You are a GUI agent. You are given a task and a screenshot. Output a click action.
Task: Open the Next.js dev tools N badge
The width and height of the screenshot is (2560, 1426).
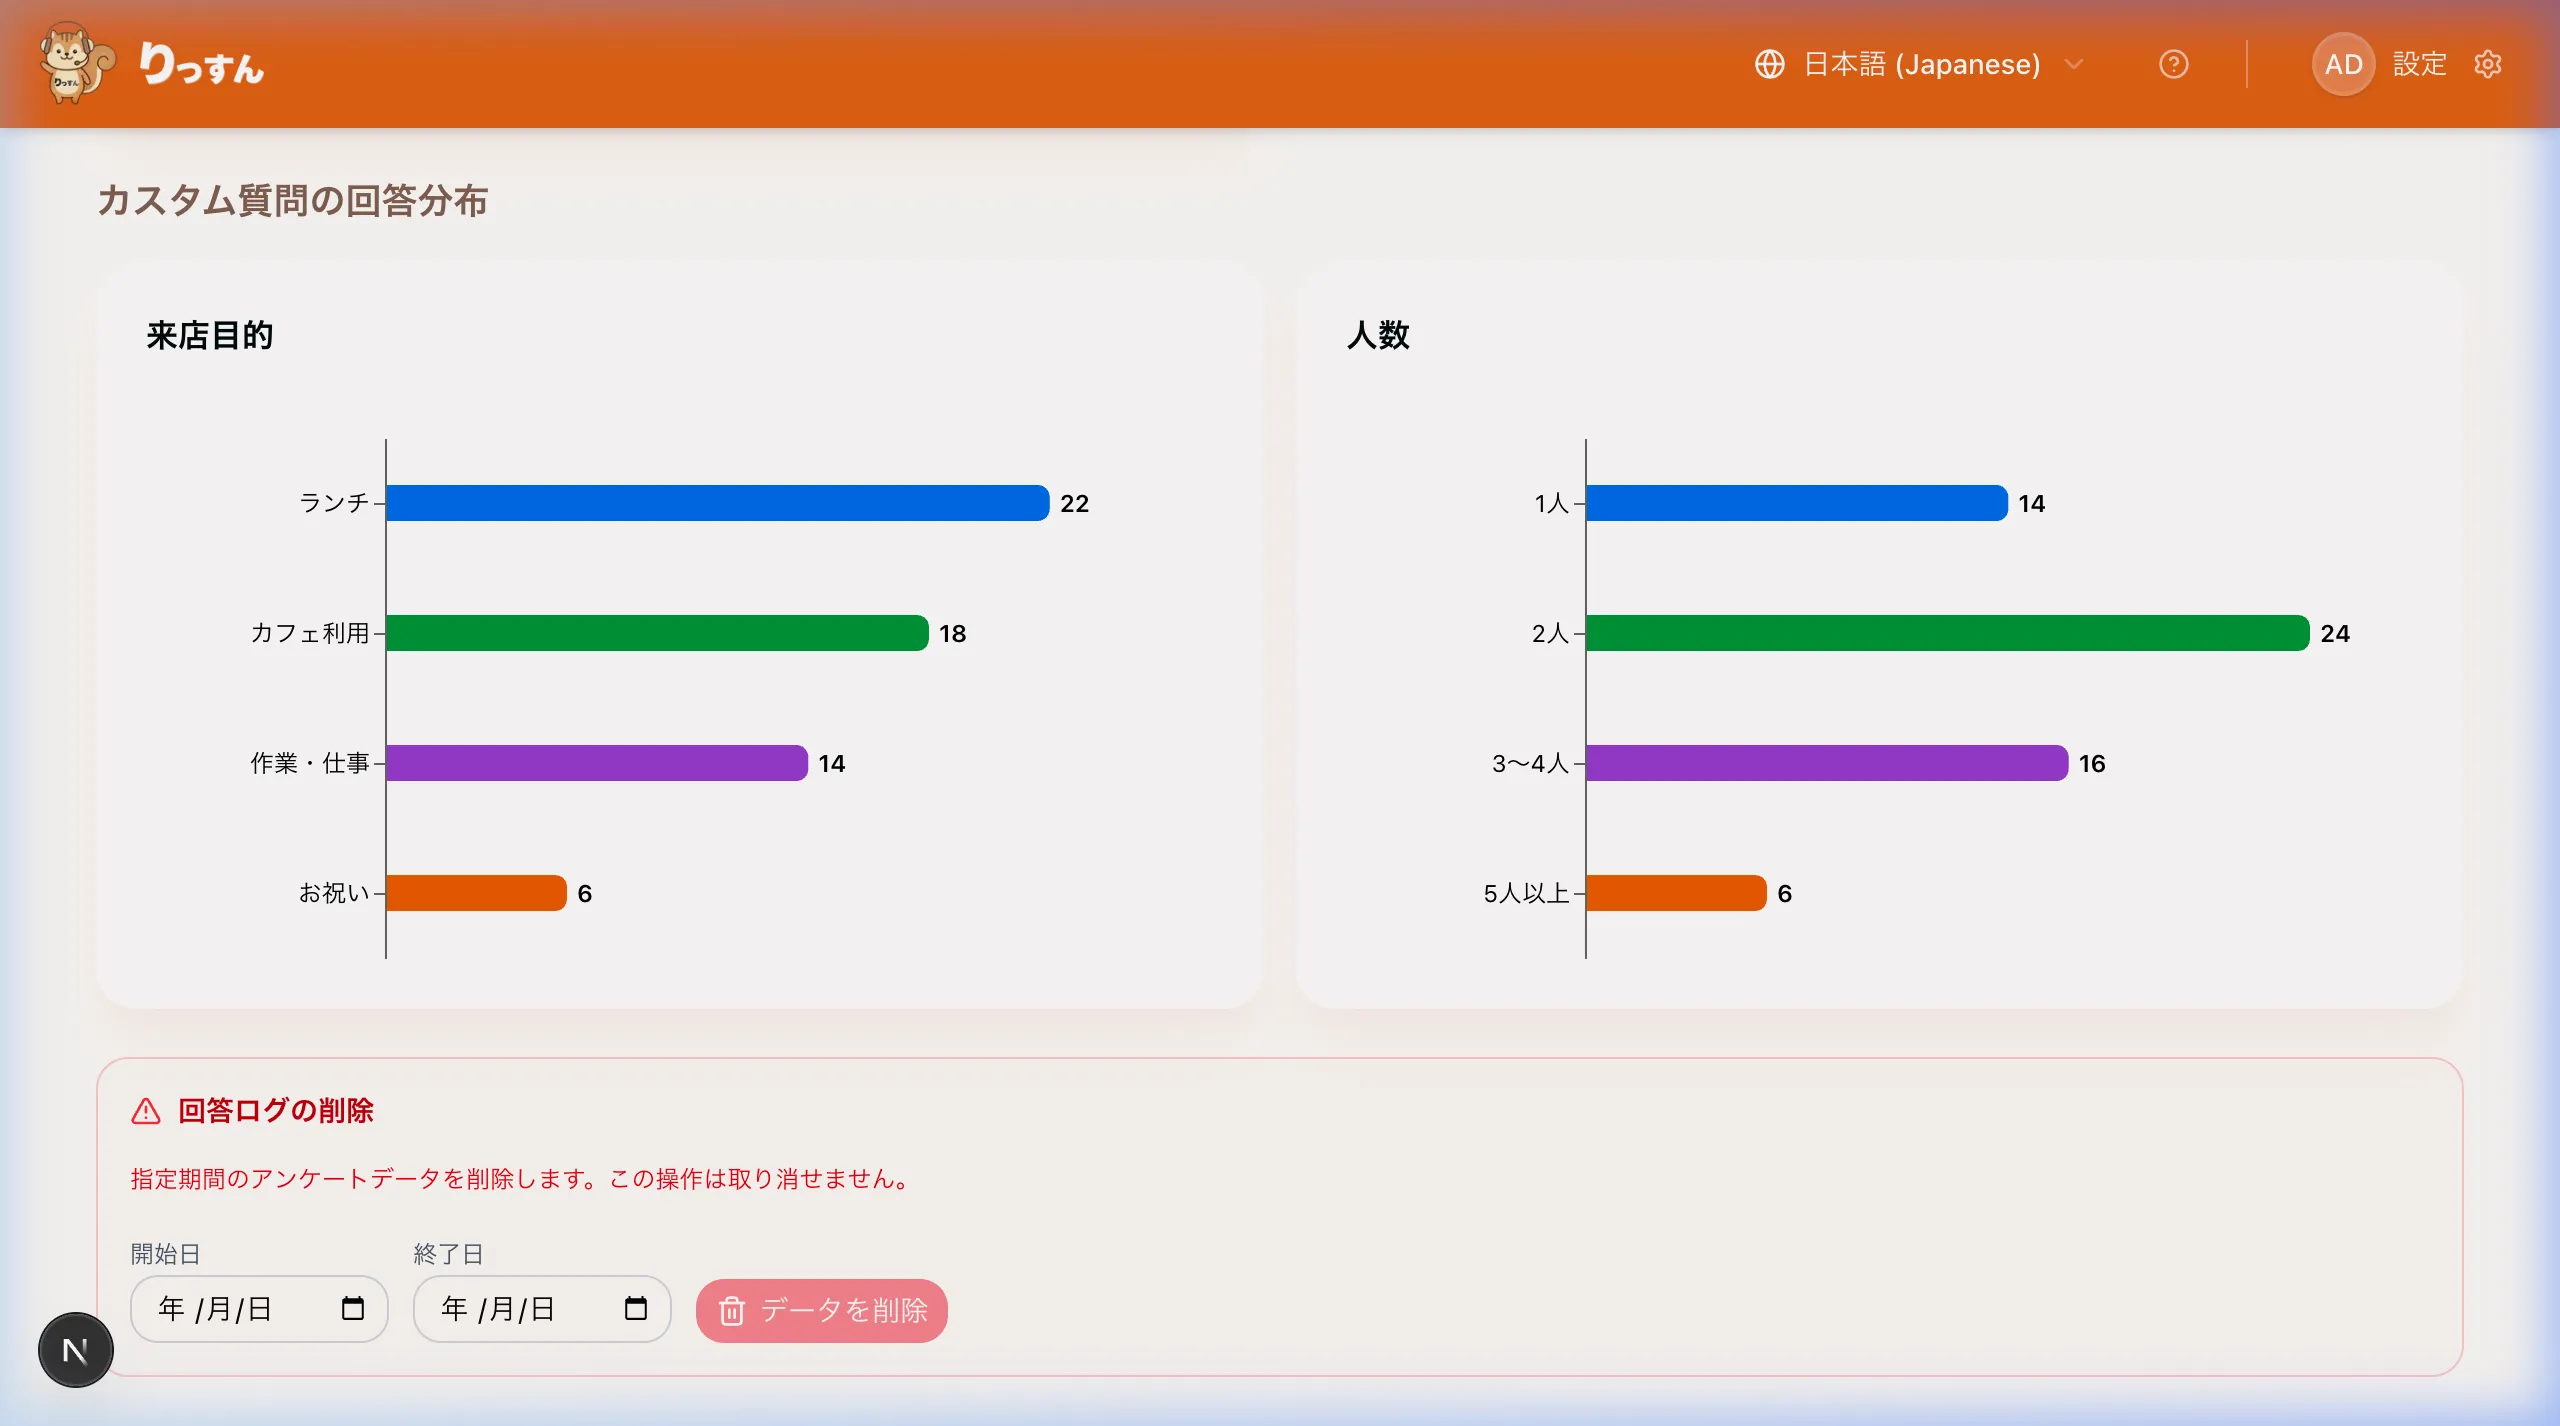(x=76, y=1350)
